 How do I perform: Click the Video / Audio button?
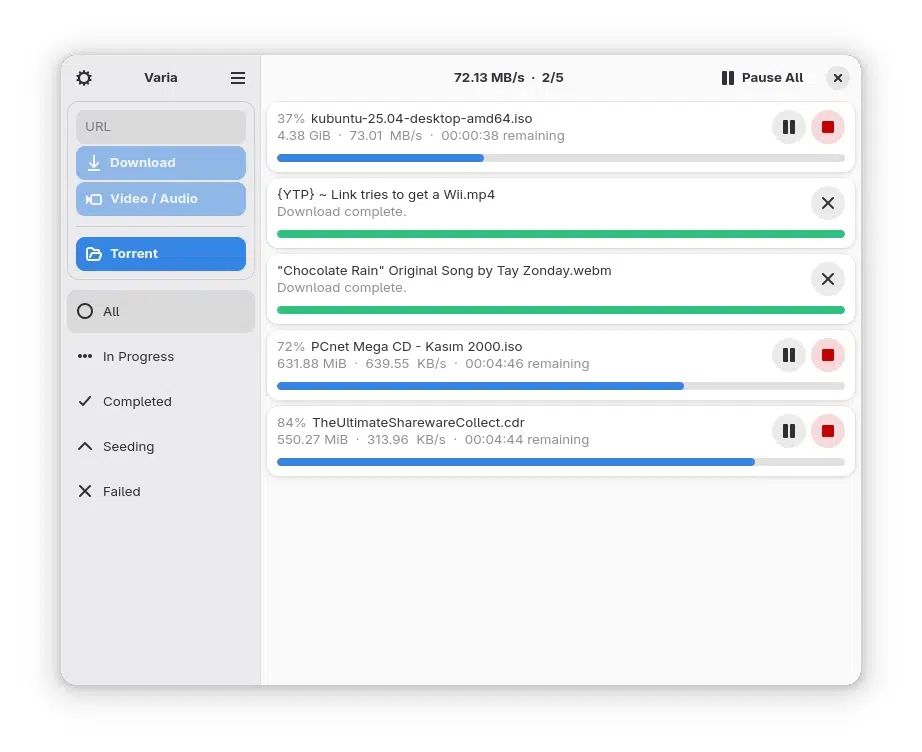(161, 199)
